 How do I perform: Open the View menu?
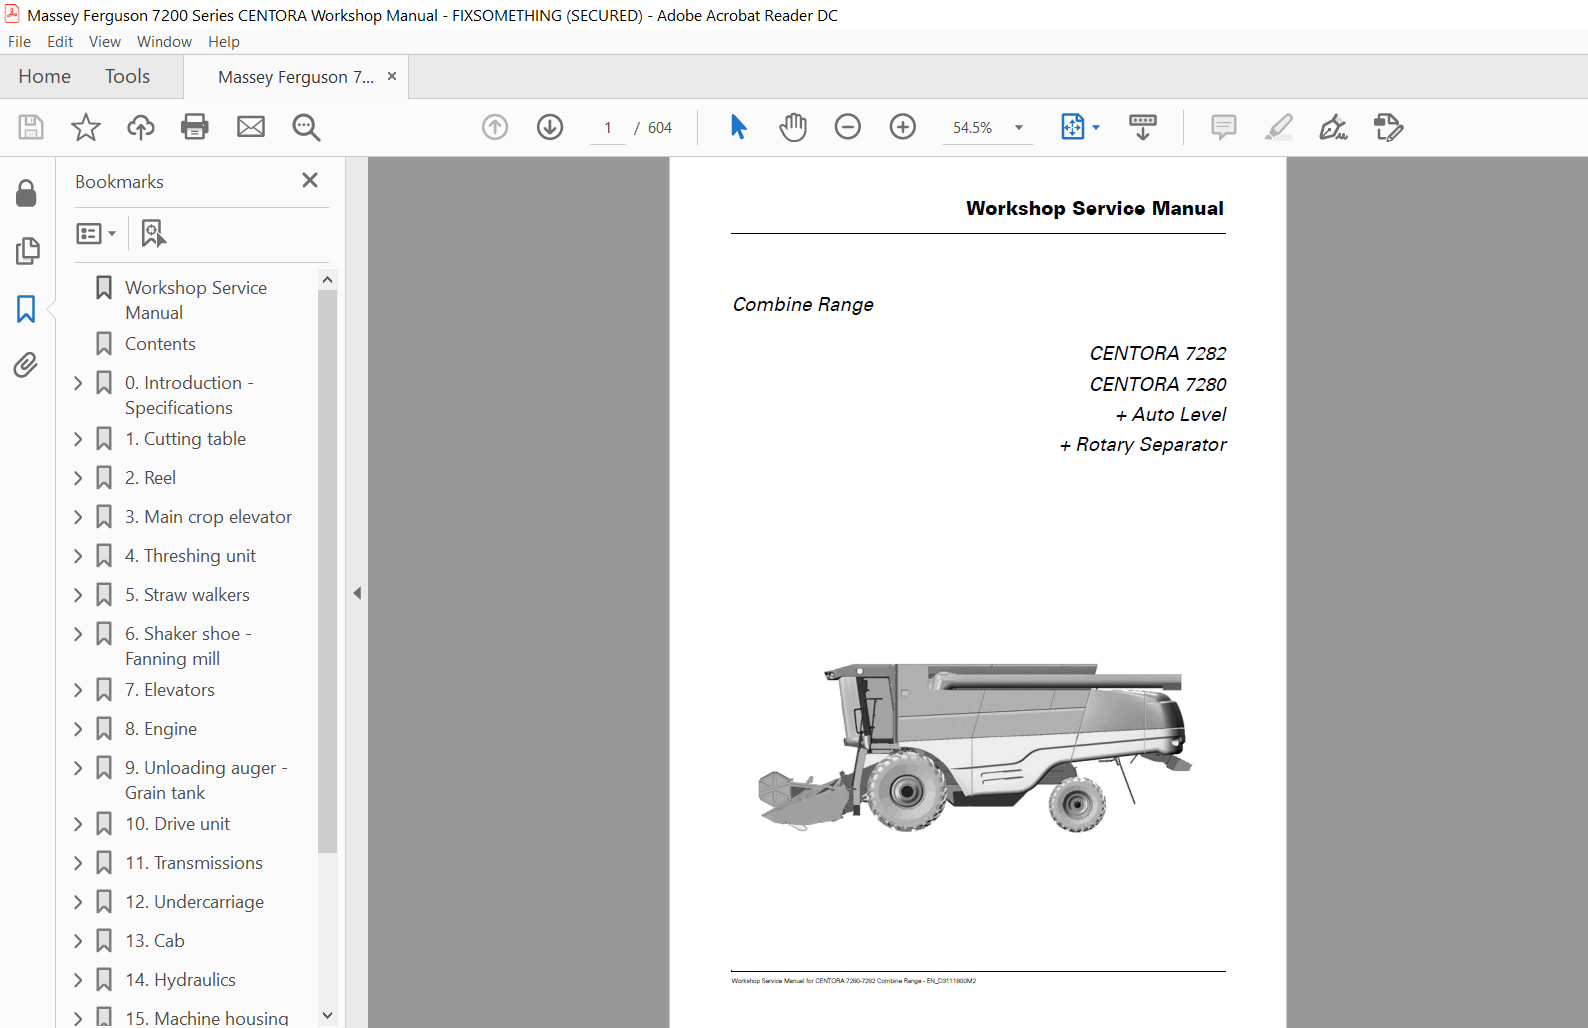105,42
